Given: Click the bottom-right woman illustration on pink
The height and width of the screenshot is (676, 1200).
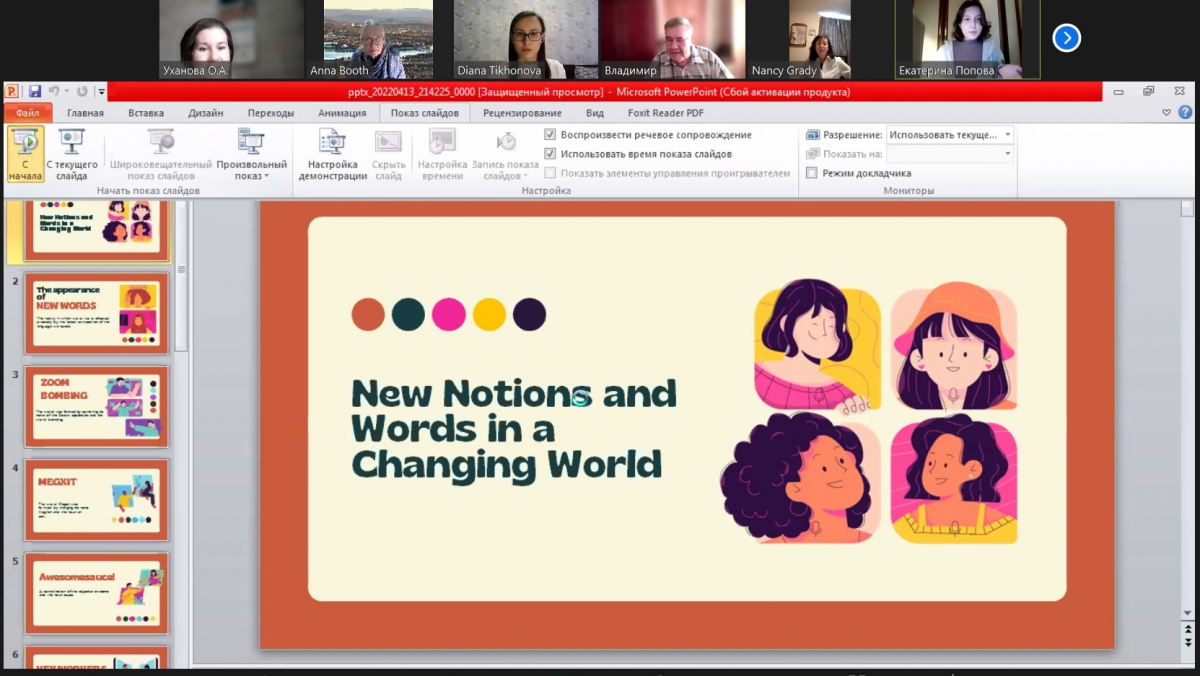Looking at the screenshot, I should click(x=954, y=481).
